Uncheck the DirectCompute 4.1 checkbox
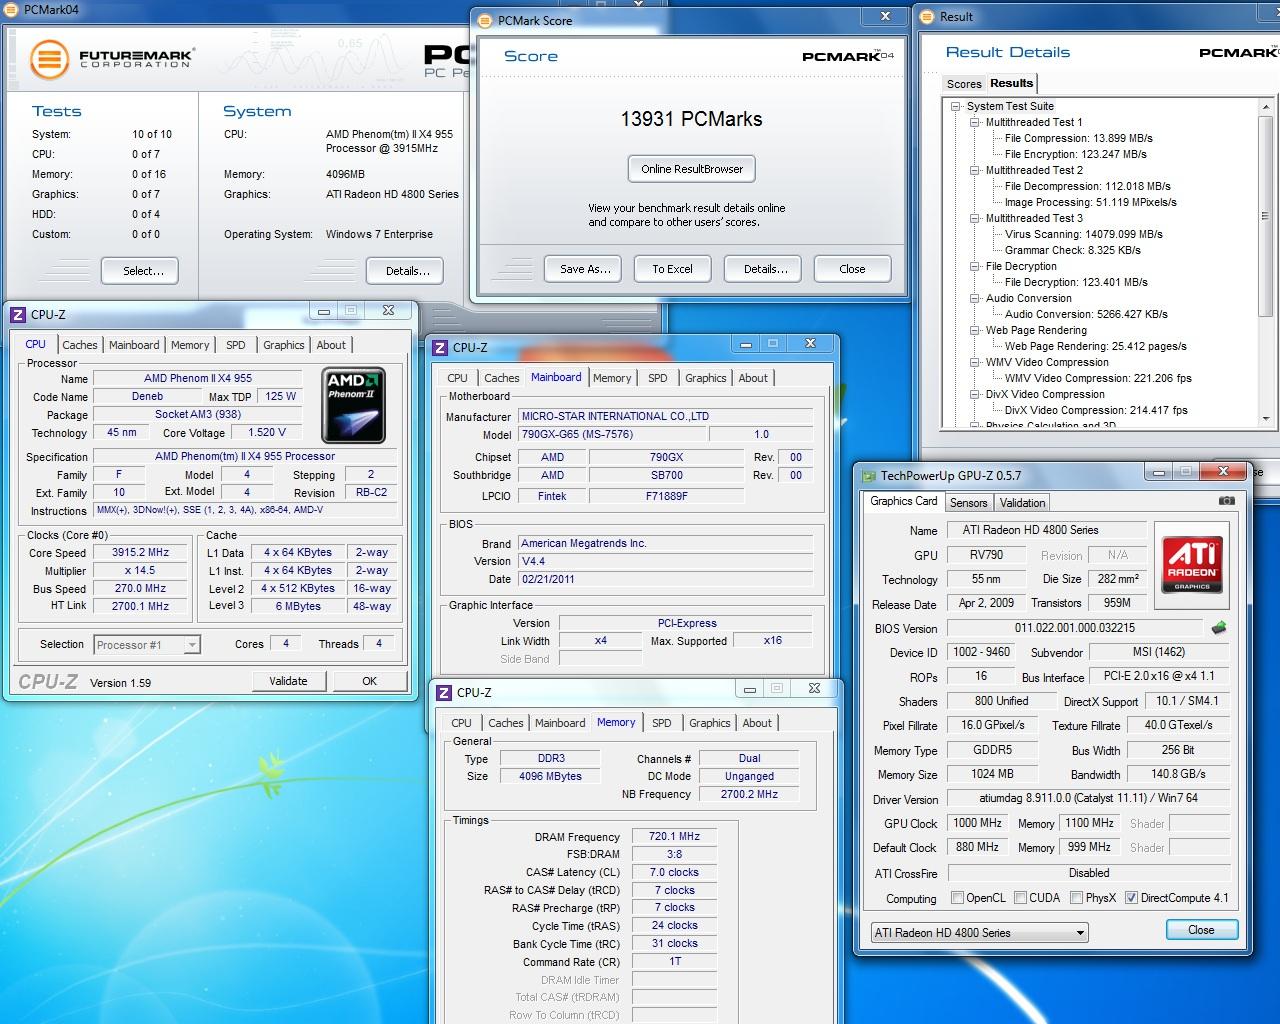 tap(1131, 898)
